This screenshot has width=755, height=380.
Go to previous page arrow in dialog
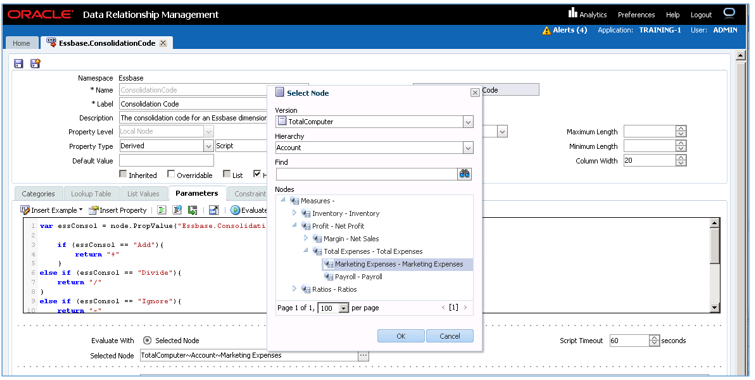point(443,308)
